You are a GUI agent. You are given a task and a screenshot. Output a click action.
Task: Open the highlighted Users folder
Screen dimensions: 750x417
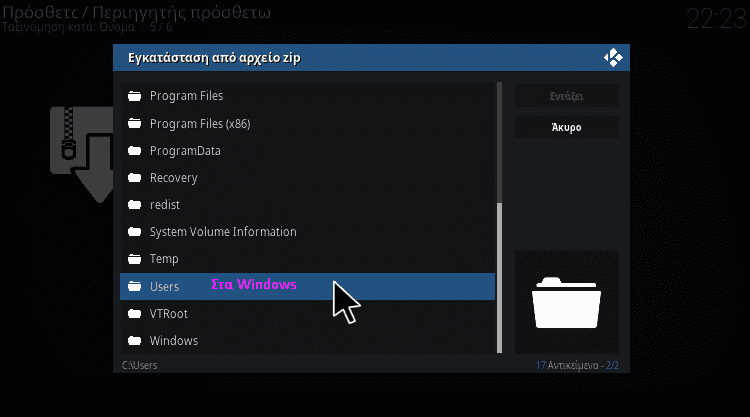coord(308,286)
